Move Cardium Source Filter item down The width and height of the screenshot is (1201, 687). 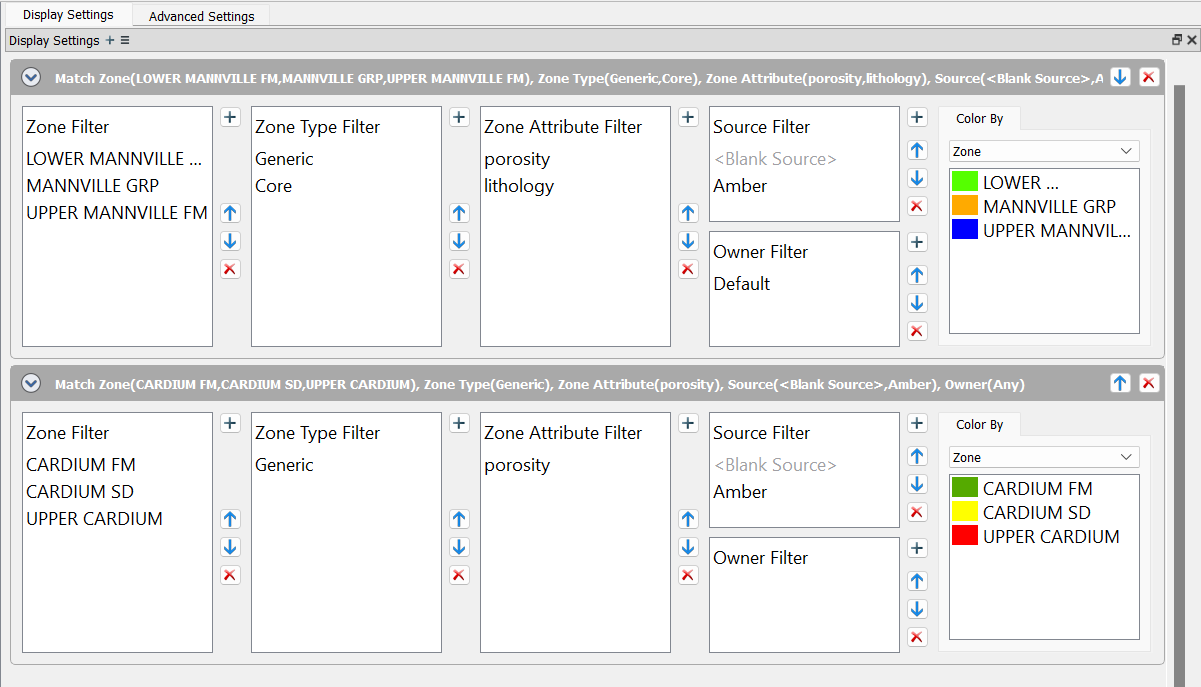917,484
